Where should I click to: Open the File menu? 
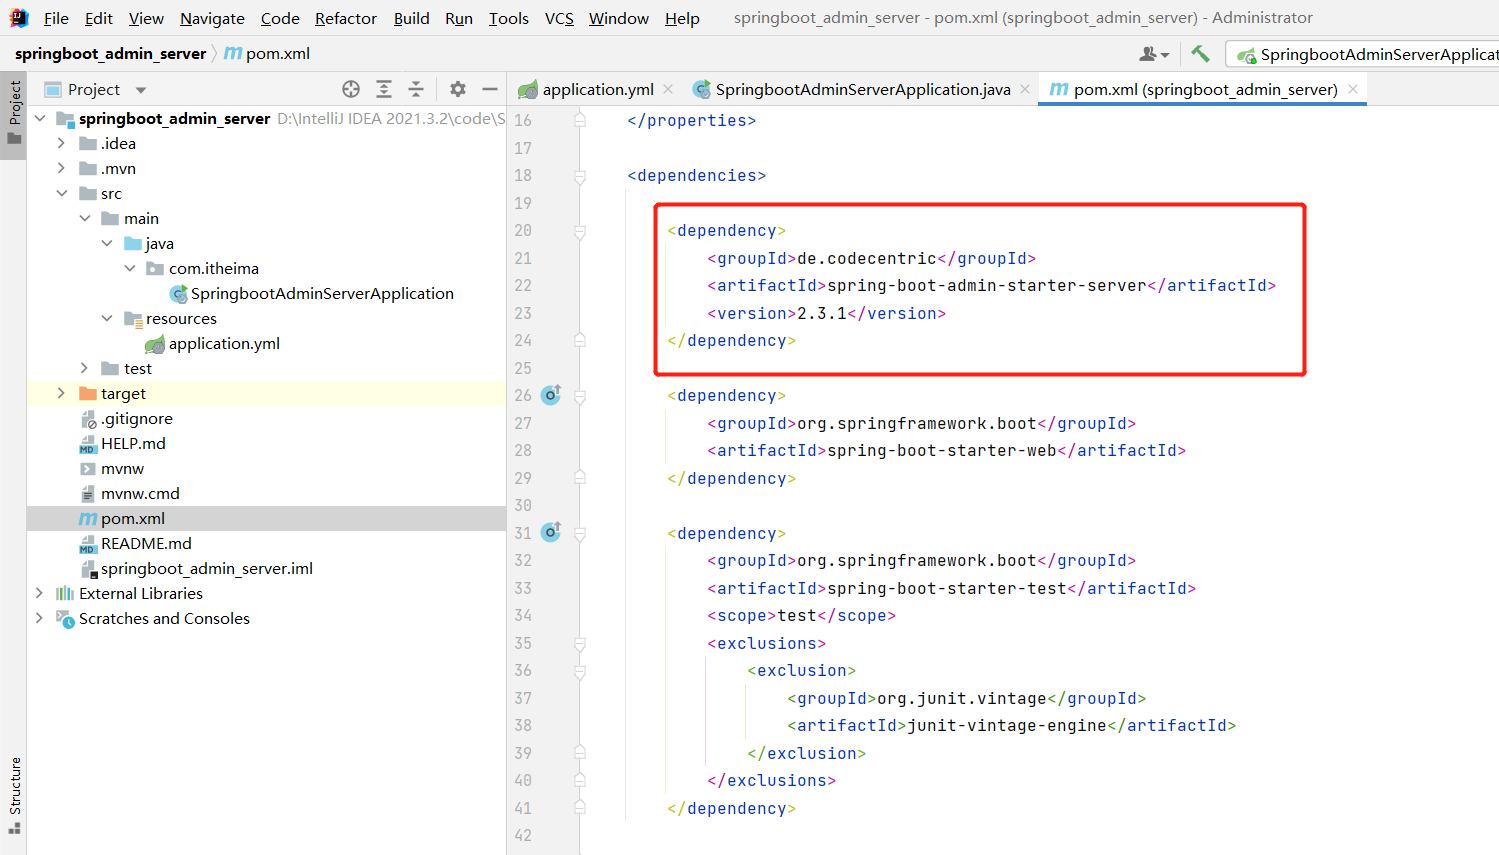pos(56,18)
